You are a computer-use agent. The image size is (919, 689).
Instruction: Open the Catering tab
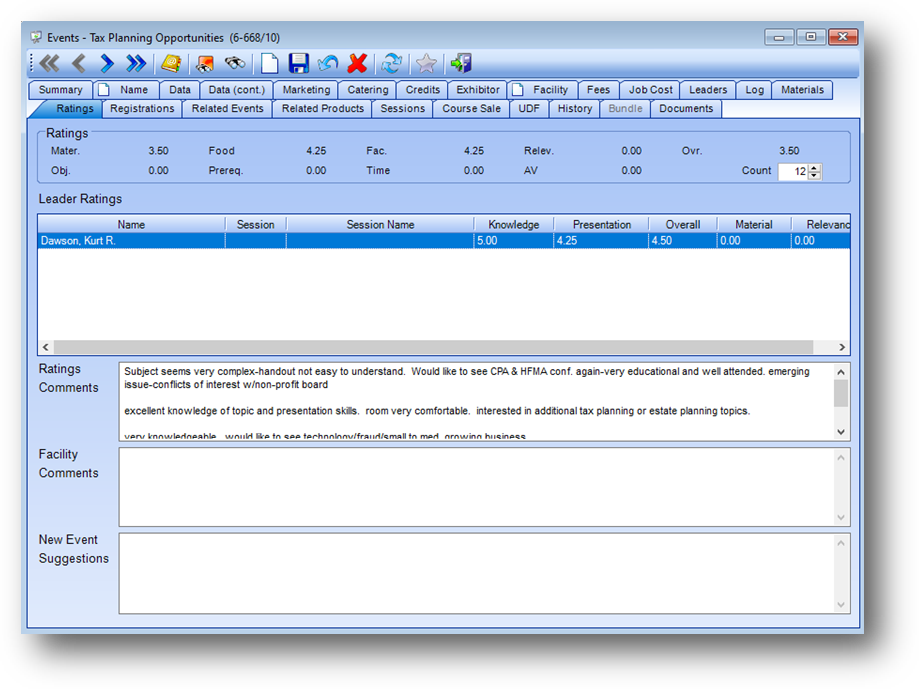point(367,90)
